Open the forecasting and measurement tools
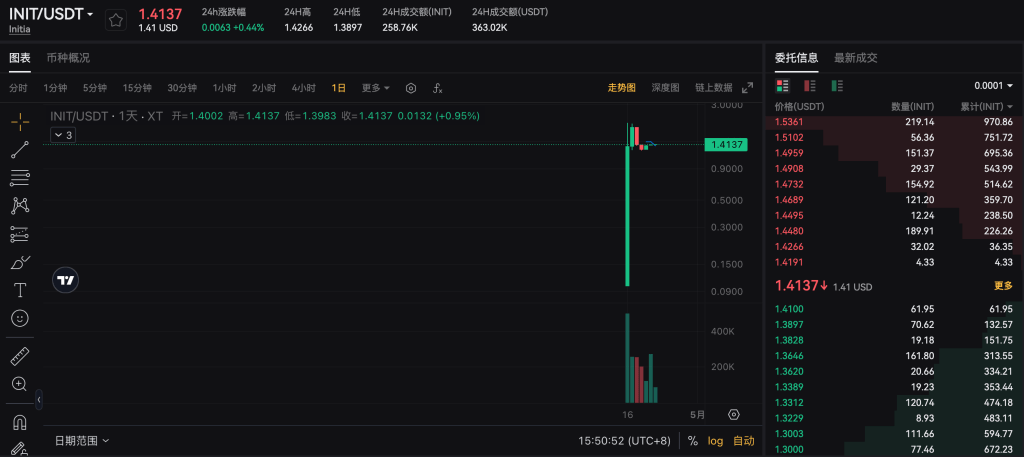 point(20,234)
